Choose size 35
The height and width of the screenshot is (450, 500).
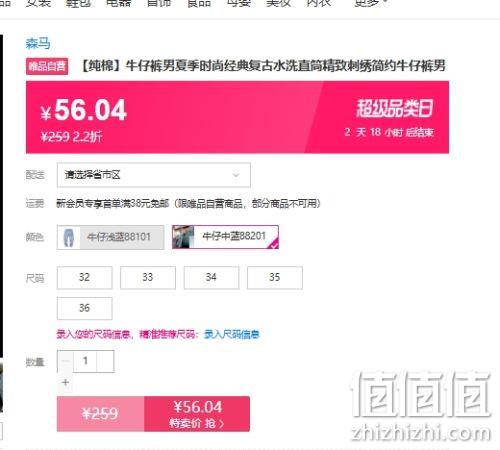tap(275, 277)
